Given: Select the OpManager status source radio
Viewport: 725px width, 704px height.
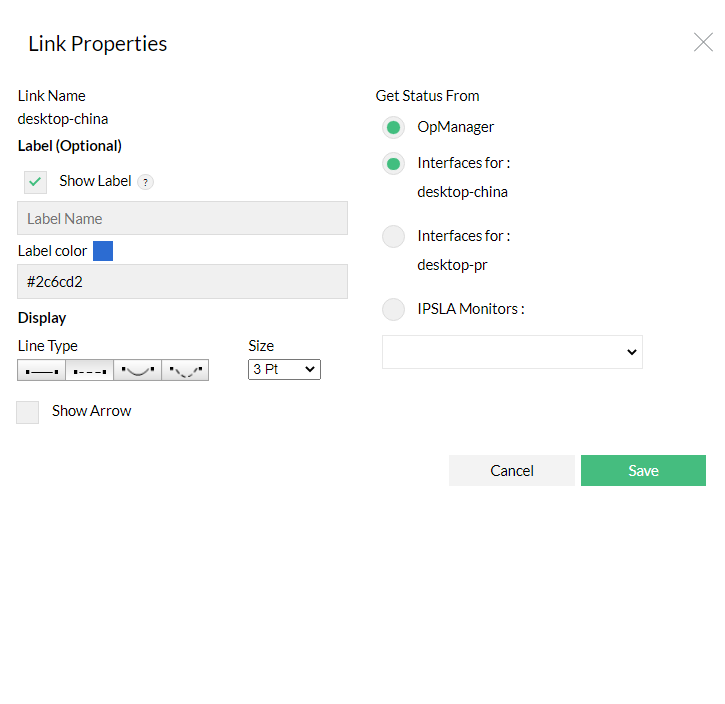Looking at the screenshot, I should [394, 127].
